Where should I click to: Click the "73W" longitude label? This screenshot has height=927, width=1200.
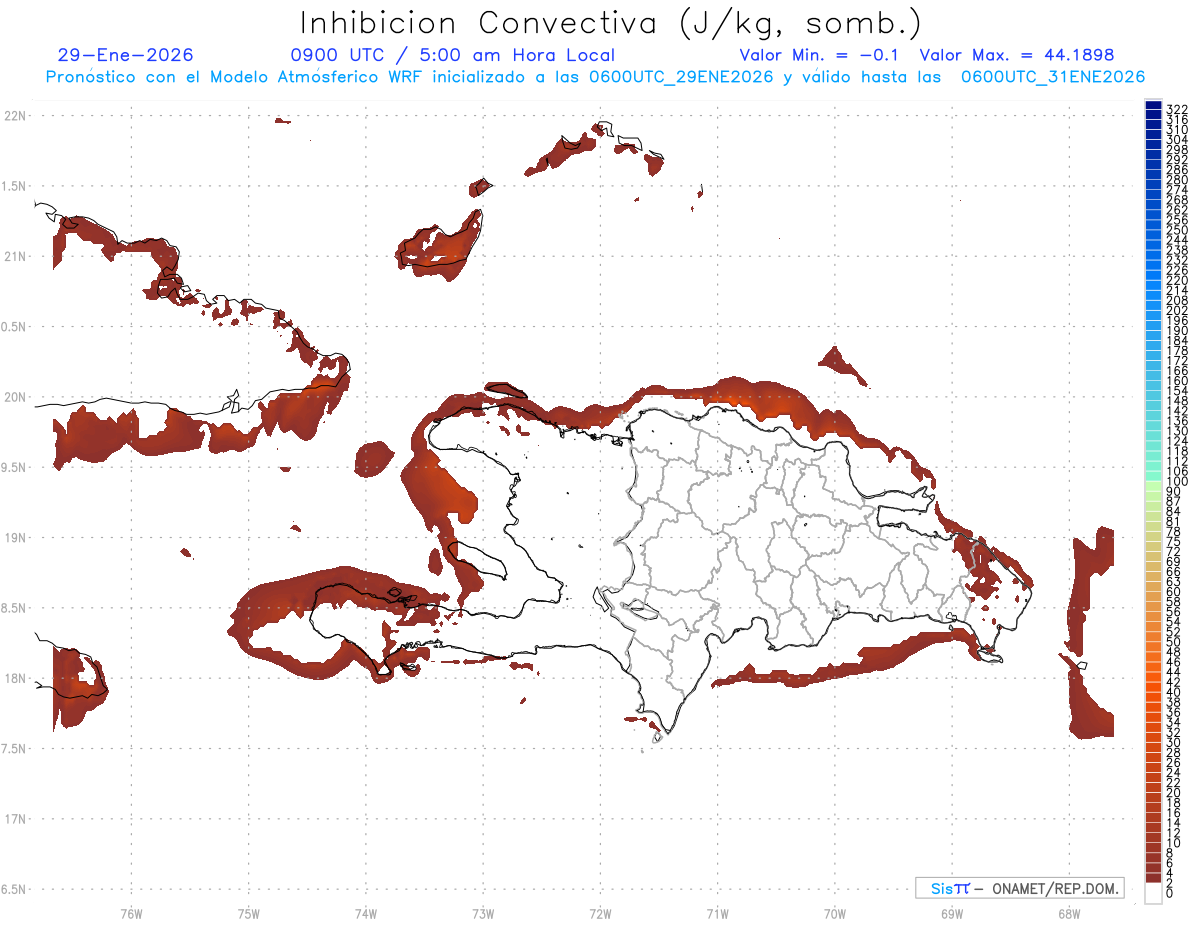point(483,913)
